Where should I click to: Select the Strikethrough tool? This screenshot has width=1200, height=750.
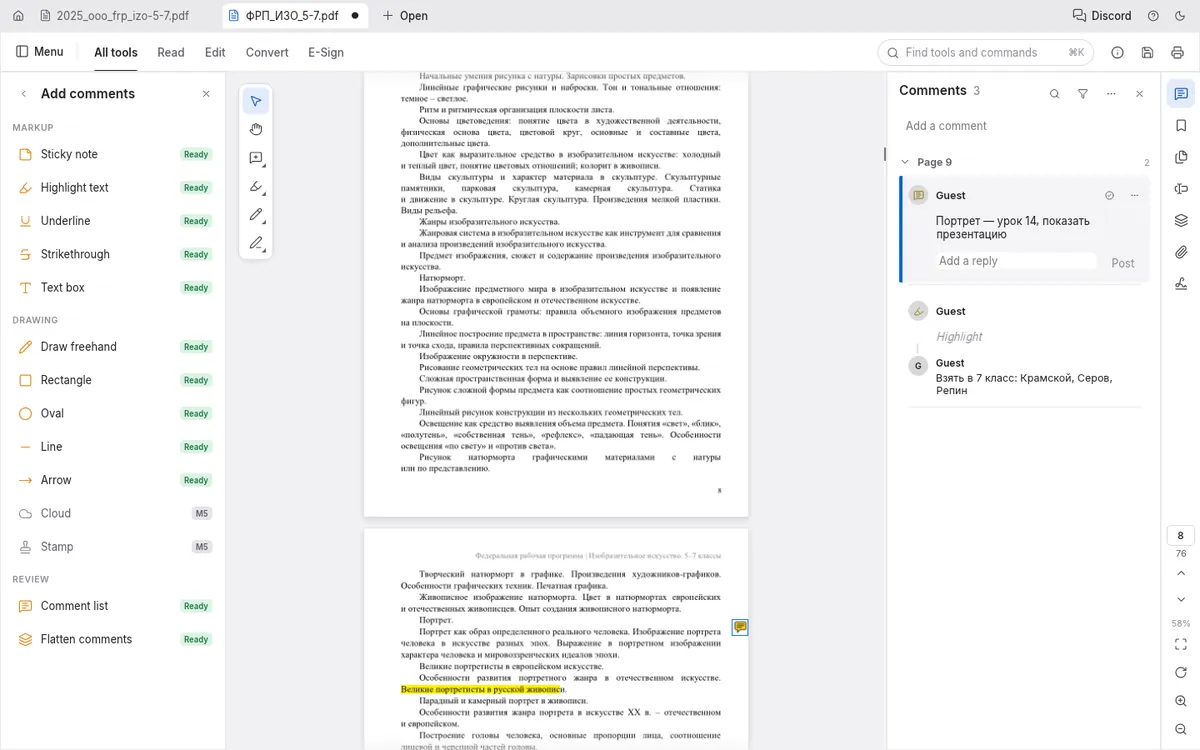114,254
